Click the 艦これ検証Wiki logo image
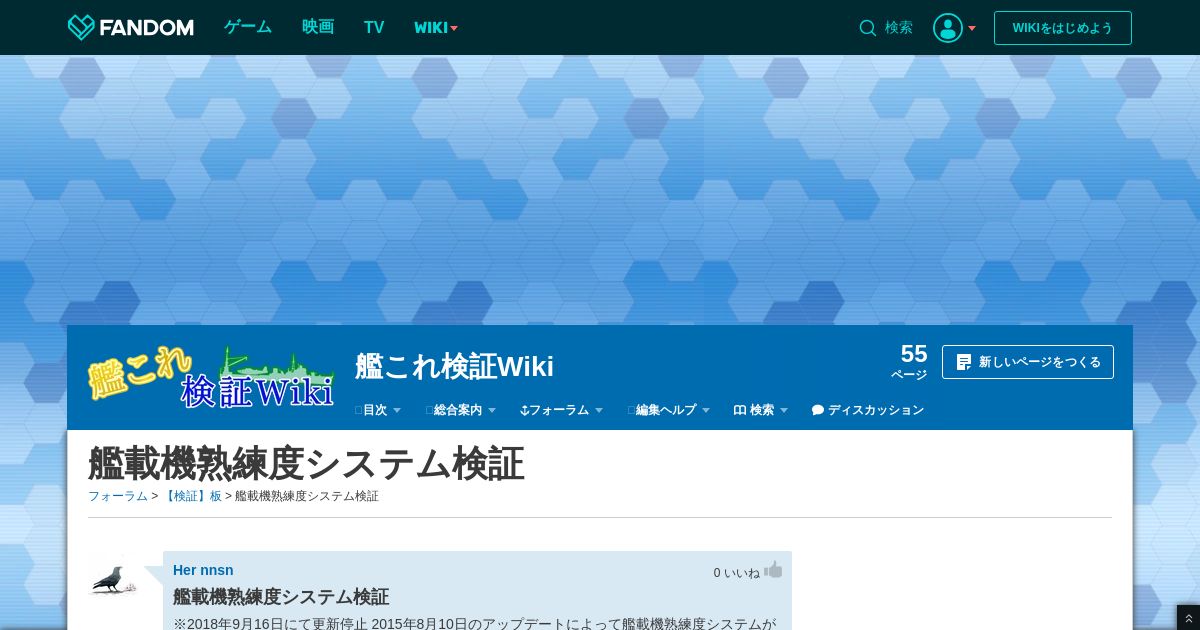1200x630 pixels. tap(211, 378)
